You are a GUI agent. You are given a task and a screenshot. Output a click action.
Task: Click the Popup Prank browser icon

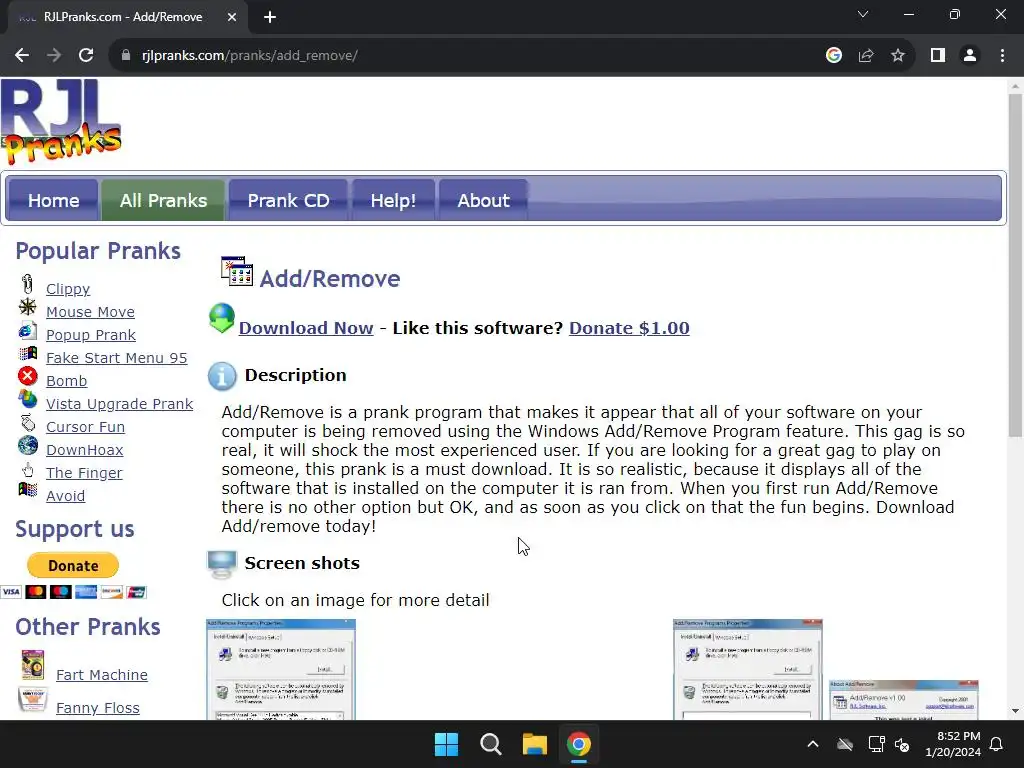[x=27, y=330]
